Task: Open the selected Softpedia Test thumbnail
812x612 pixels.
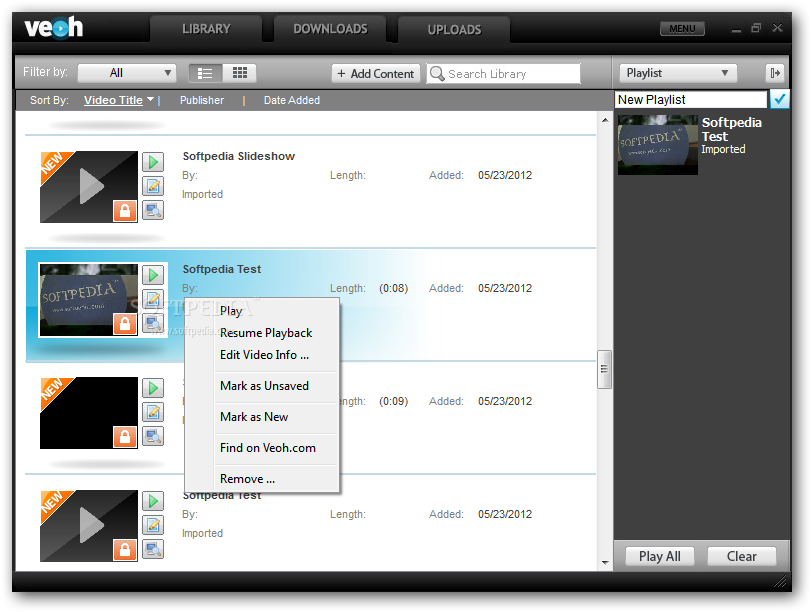Action: point(89,300)
